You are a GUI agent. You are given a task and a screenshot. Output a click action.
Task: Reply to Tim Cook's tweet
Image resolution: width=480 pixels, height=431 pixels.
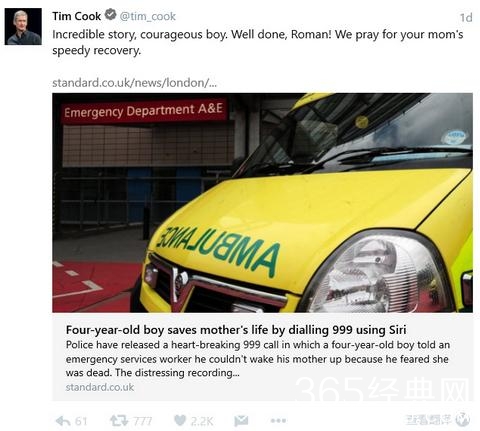pos(63,421)
